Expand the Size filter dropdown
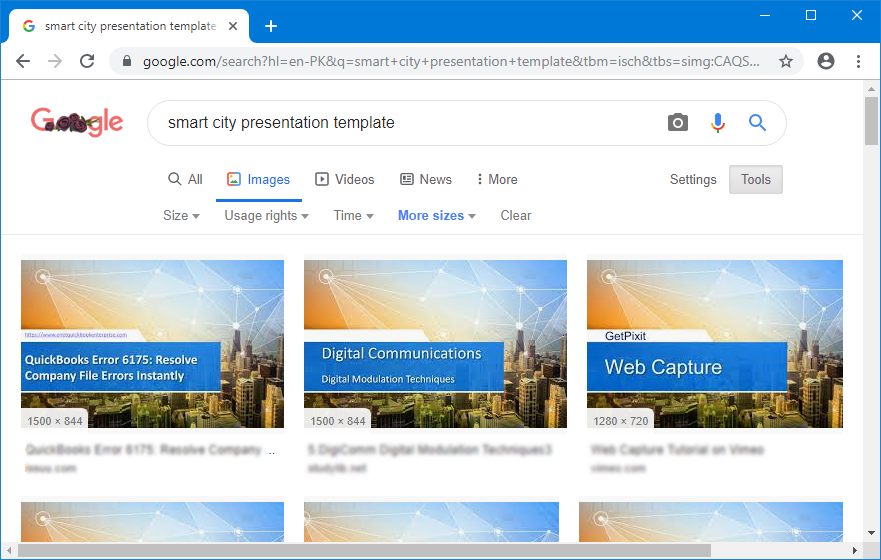Screen dimensions: 881x560 (x=181, y=215)
